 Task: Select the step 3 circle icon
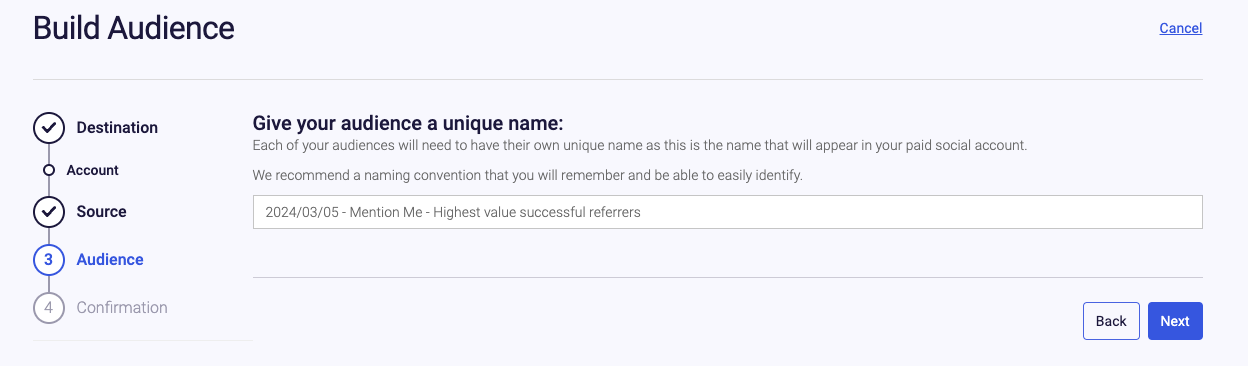pos(49,260)
